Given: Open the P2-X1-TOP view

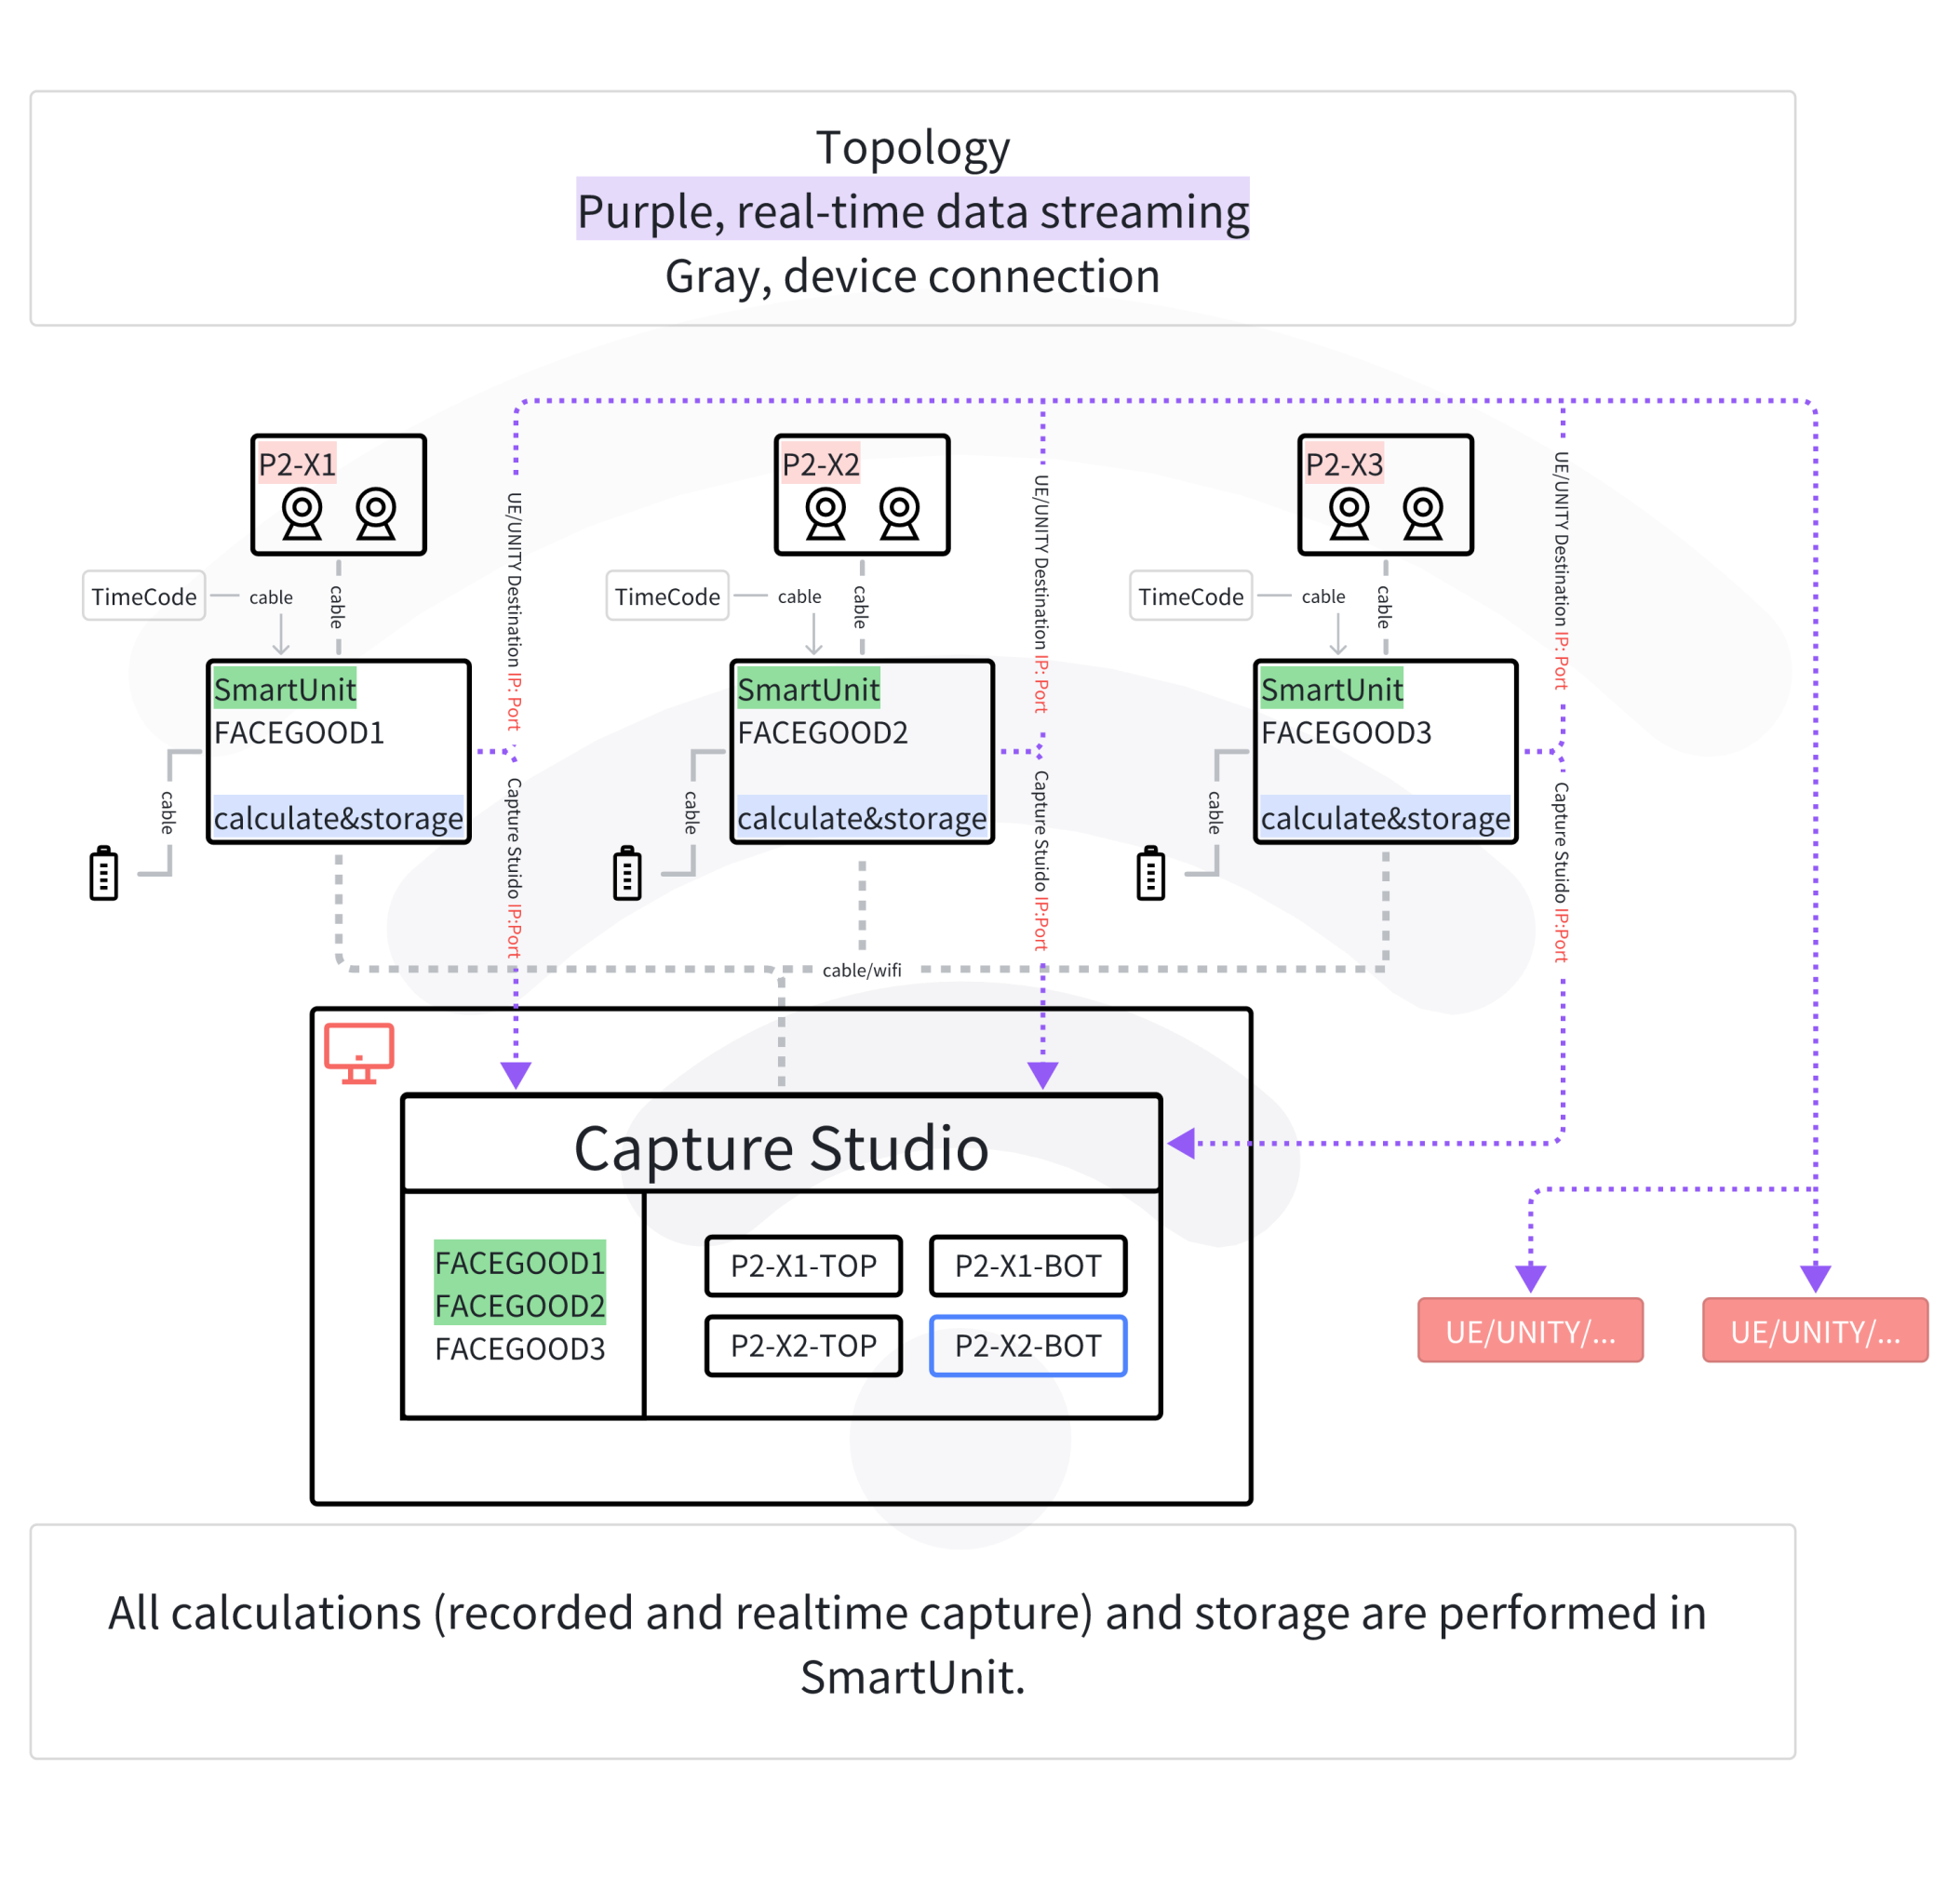Looking at the screenshot, I should 803,1265.
